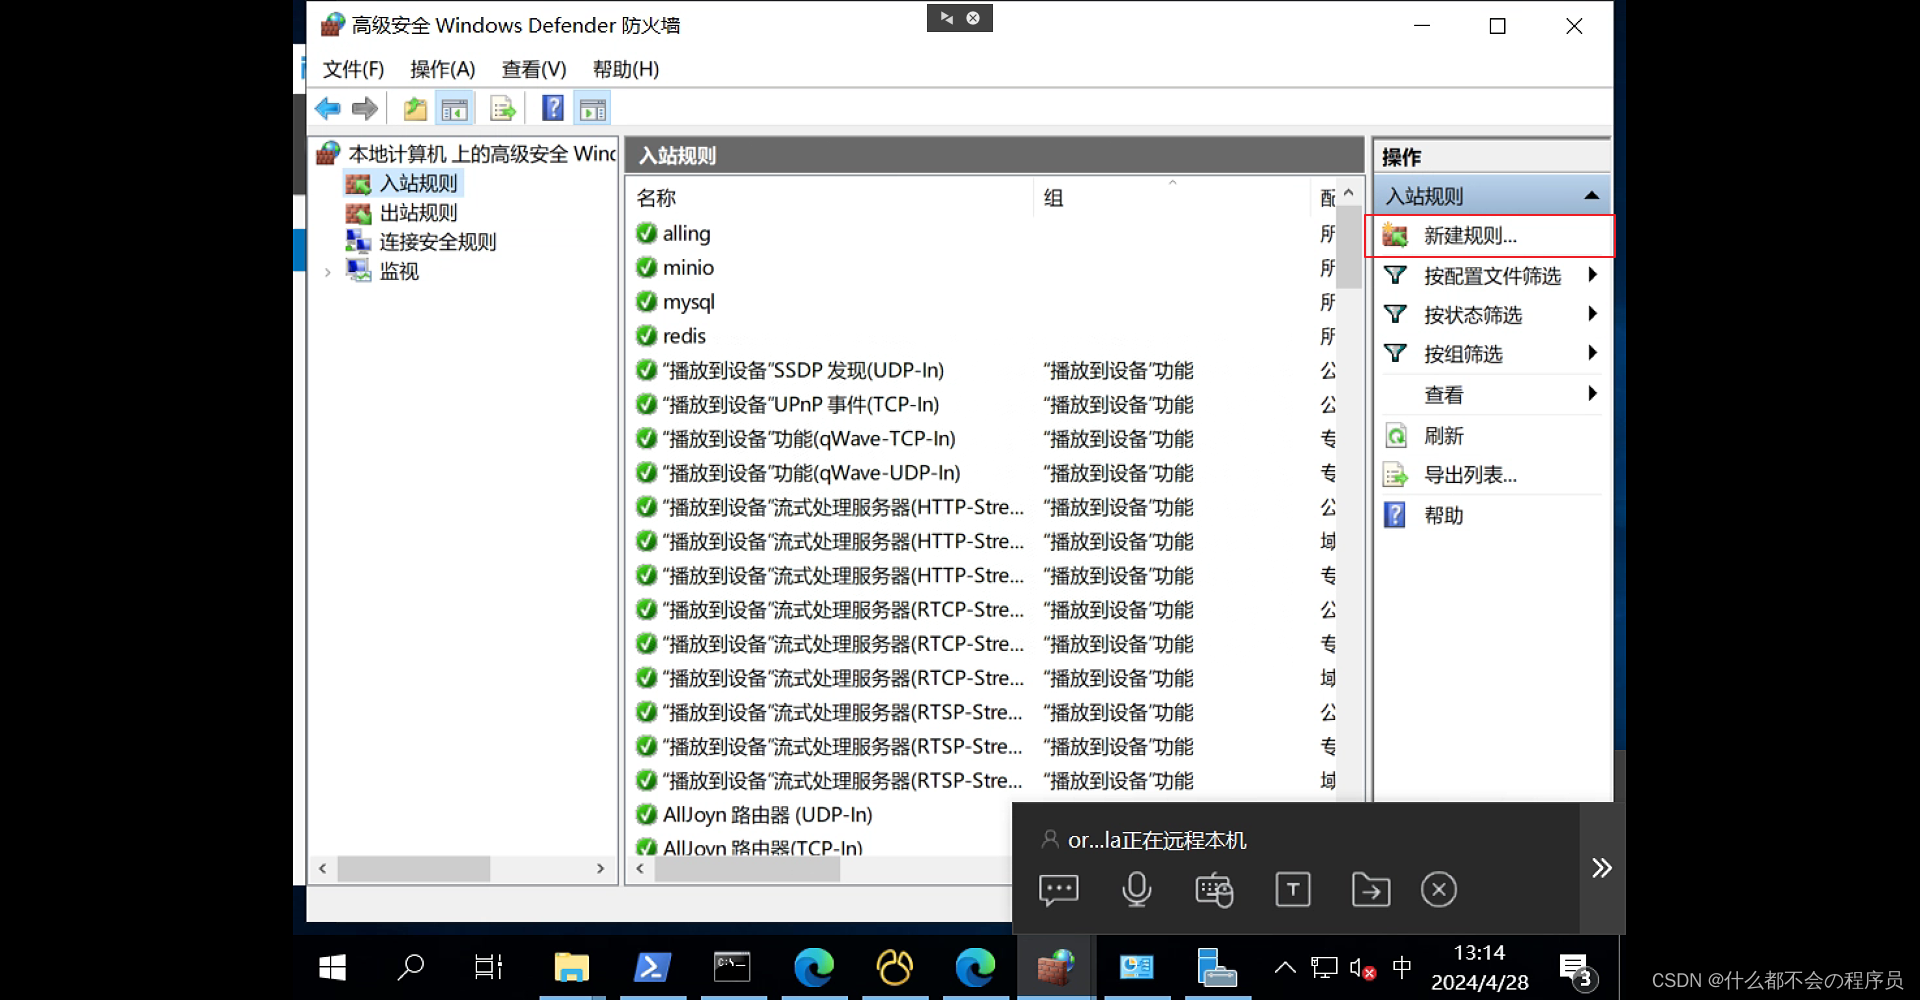Open the firewall brick icon on taskbar
The image size is (1920, 1000).
pyautogui.click(x=1056, y=967)
